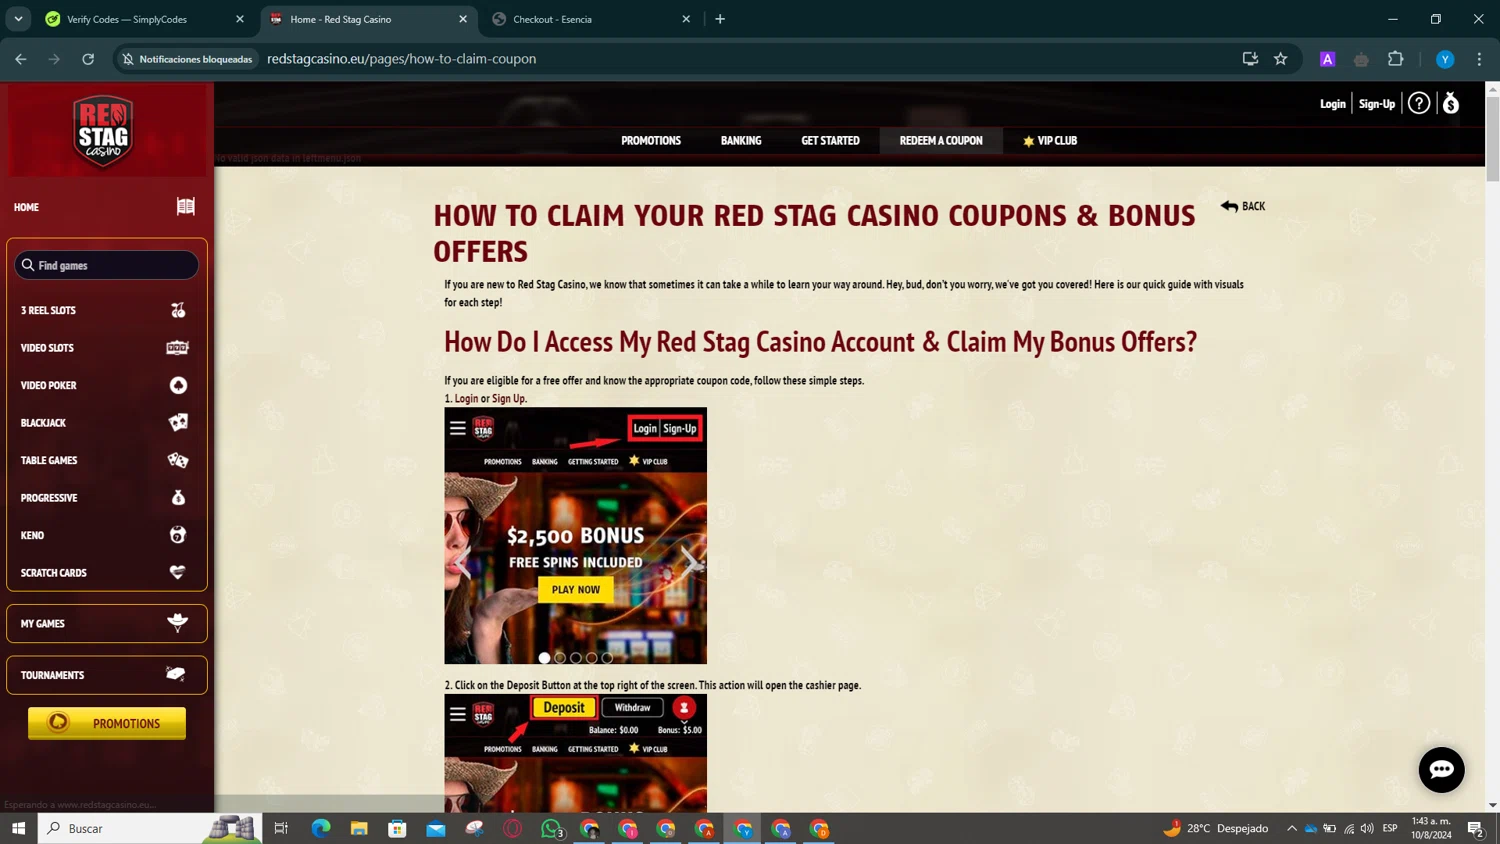Switch to the Verify Codes — SimplyCodes tab

144,19
